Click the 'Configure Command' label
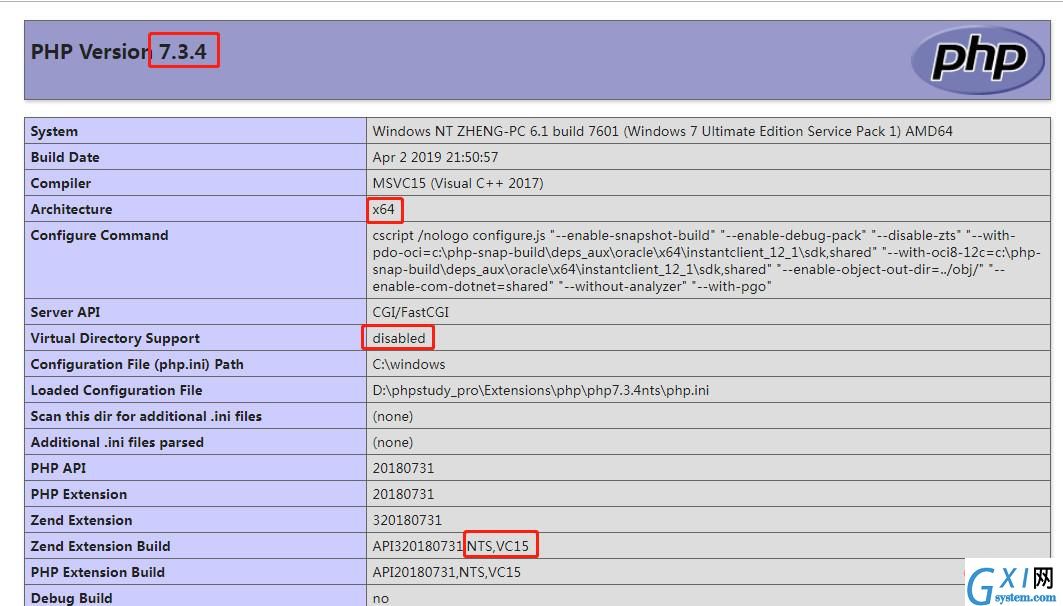Screen dimensions: 1063x606 [x=99, y=235]
